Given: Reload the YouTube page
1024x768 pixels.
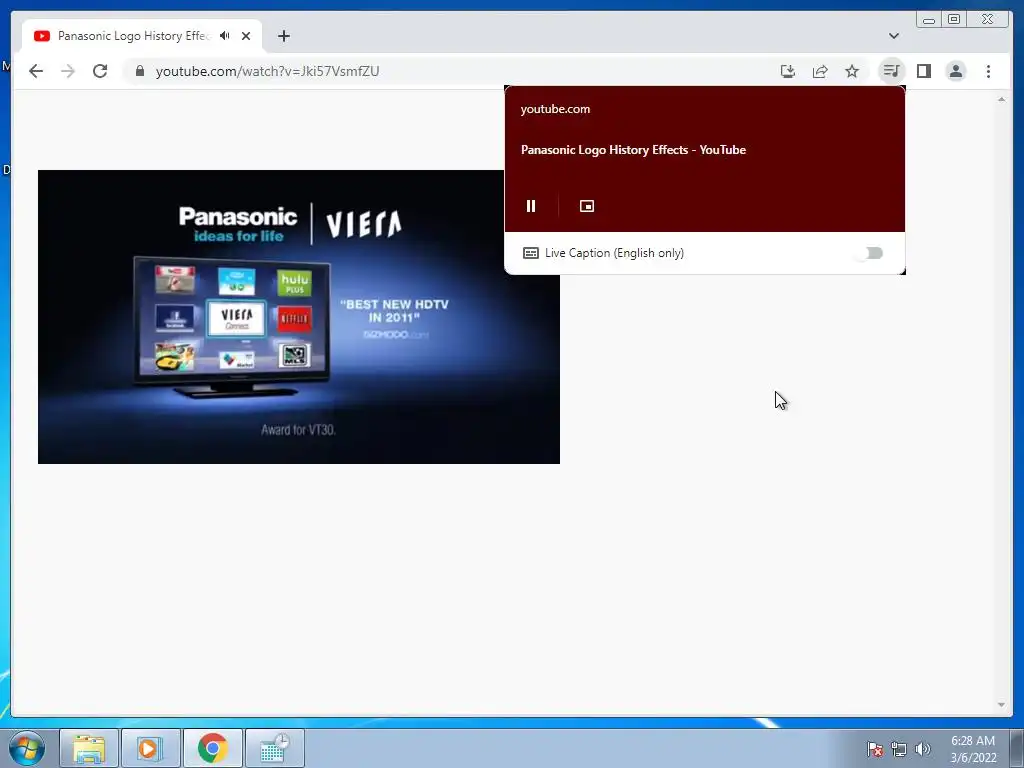Looking at the screenshot, I should coord(100,71).
